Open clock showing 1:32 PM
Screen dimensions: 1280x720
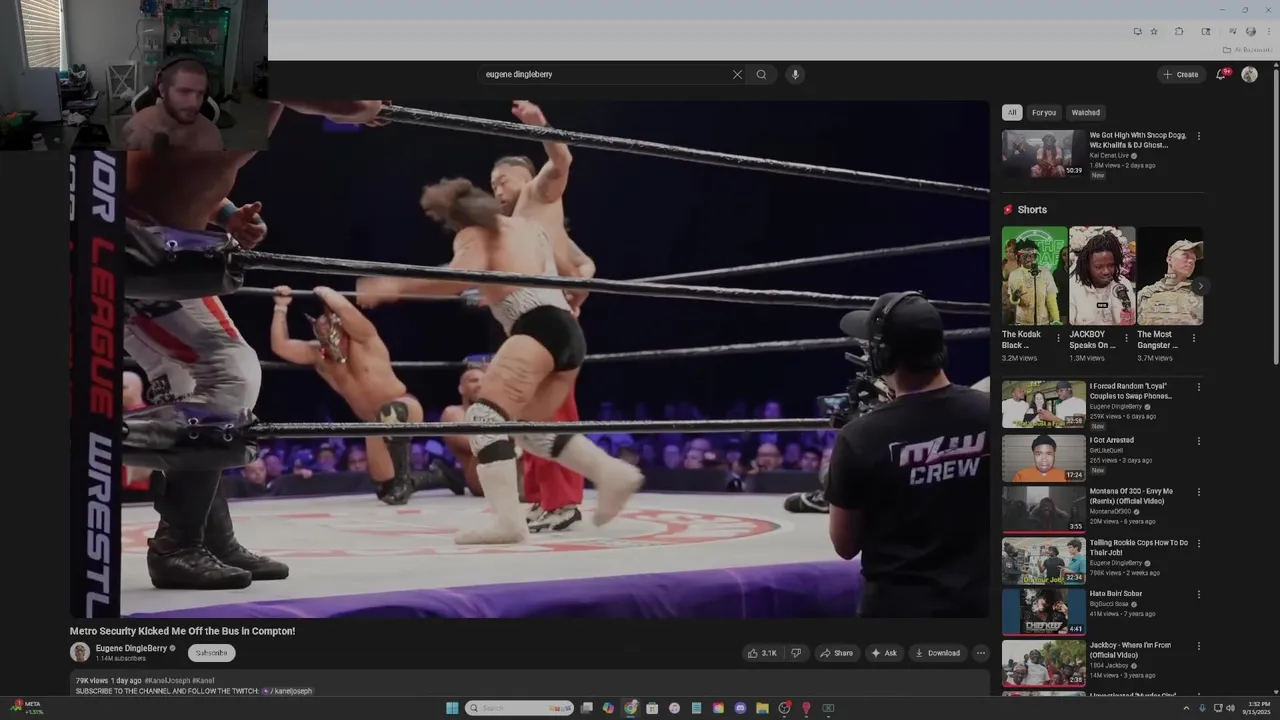pos(1256,708)
